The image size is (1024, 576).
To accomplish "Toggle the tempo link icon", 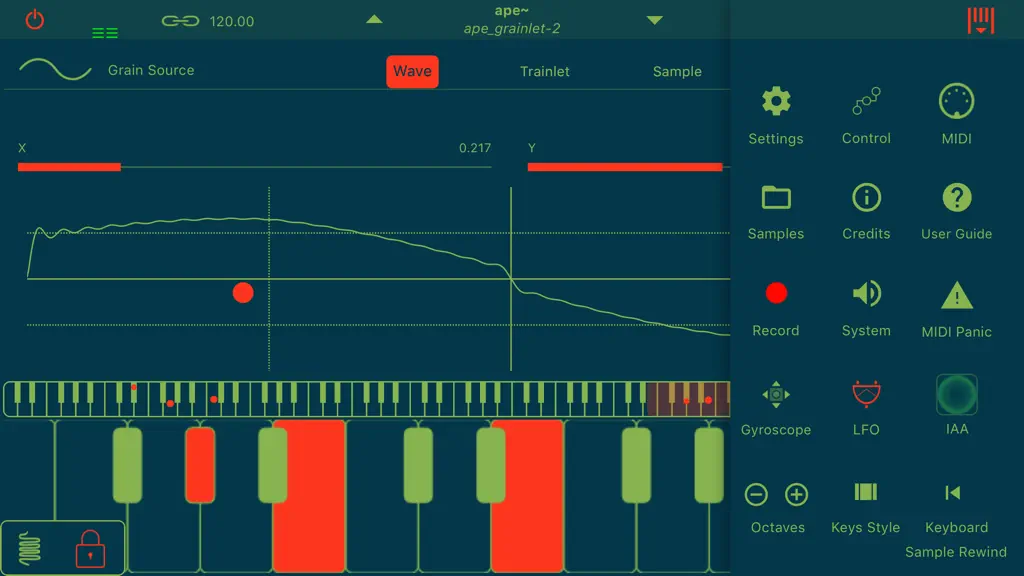I will click(x=180, y=22).
